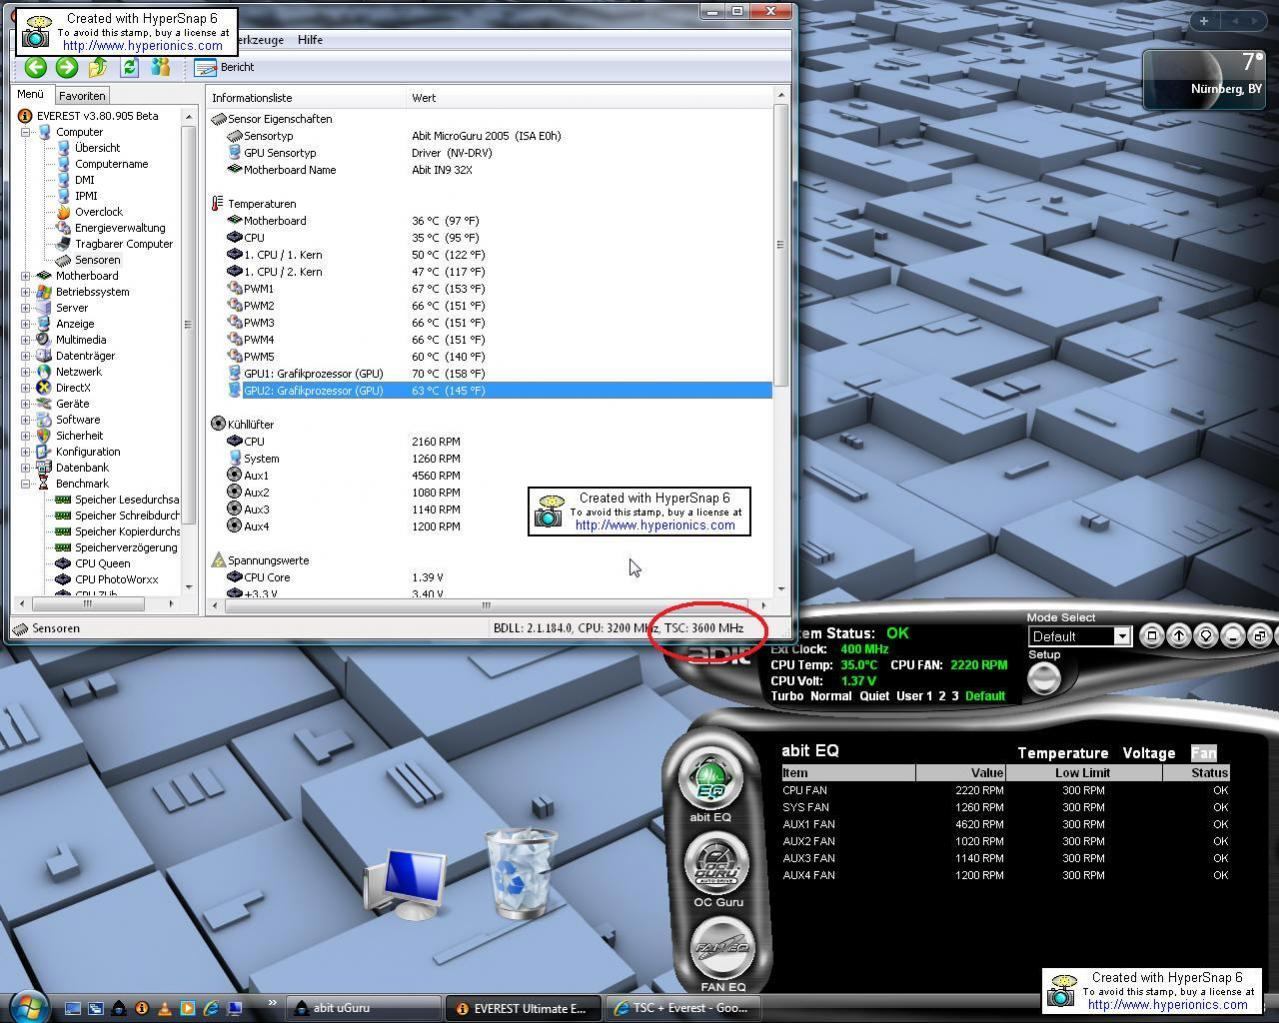
Task: Expand the Betriebssystem tree node
Action: (x=25, y=292)
